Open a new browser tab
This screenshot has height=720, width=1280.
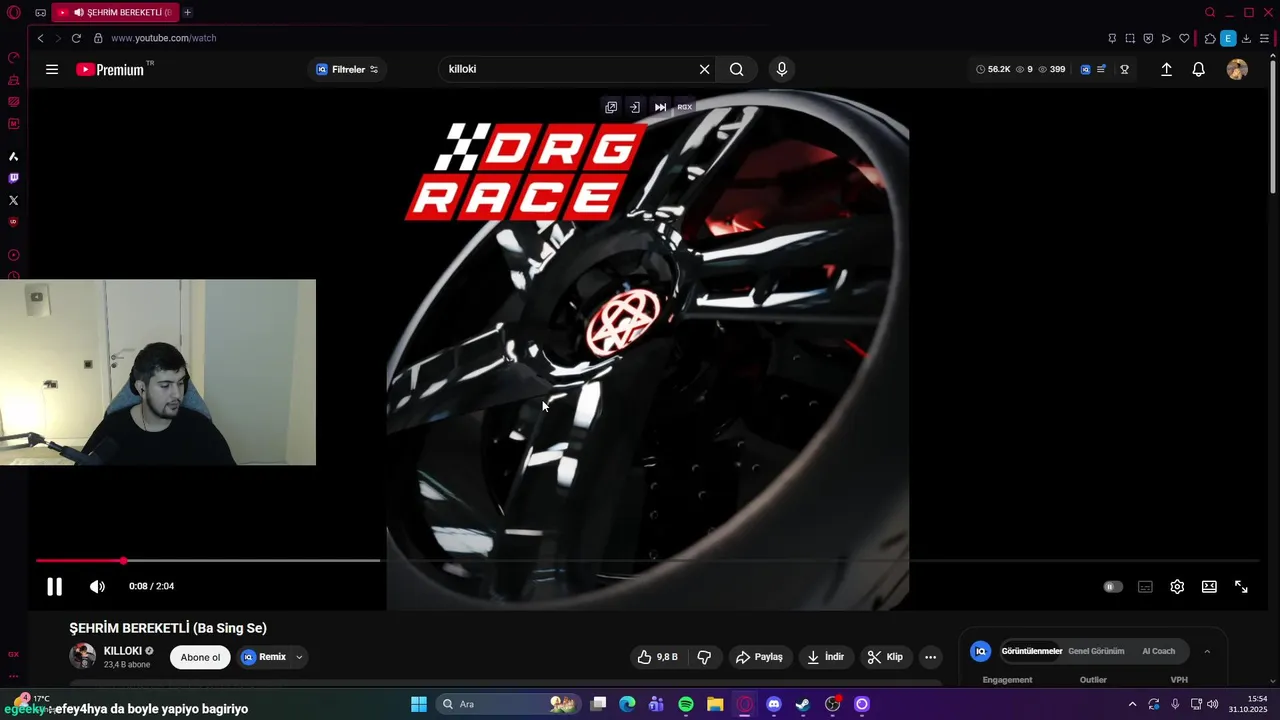point(187,12)
